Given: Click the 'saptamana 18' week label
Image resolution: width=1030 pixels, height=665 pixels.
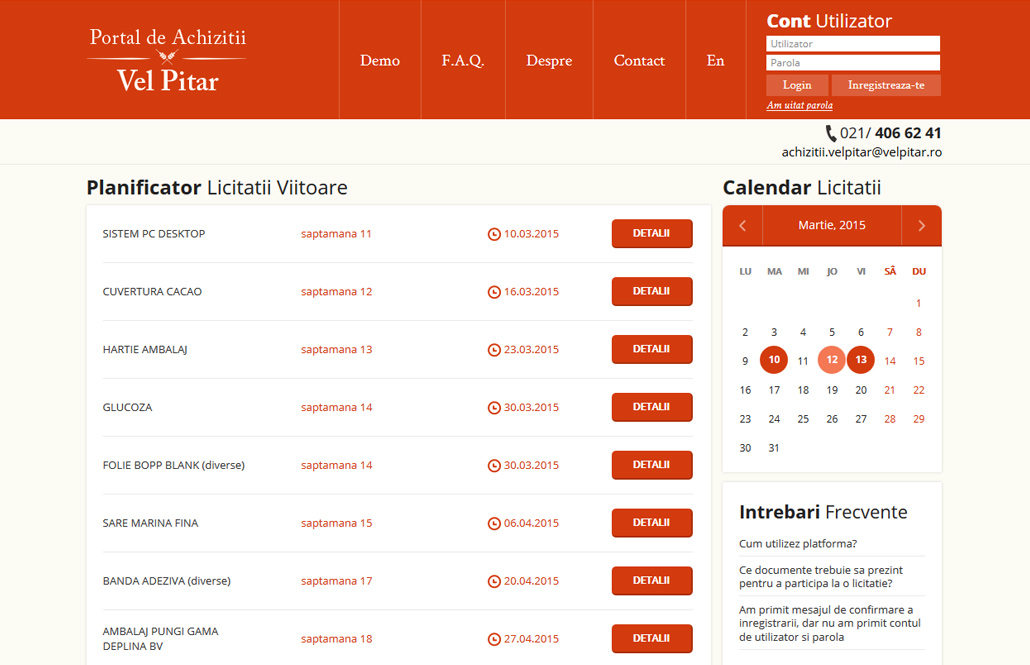Looking at the screenshot, I should coord(336,639).
